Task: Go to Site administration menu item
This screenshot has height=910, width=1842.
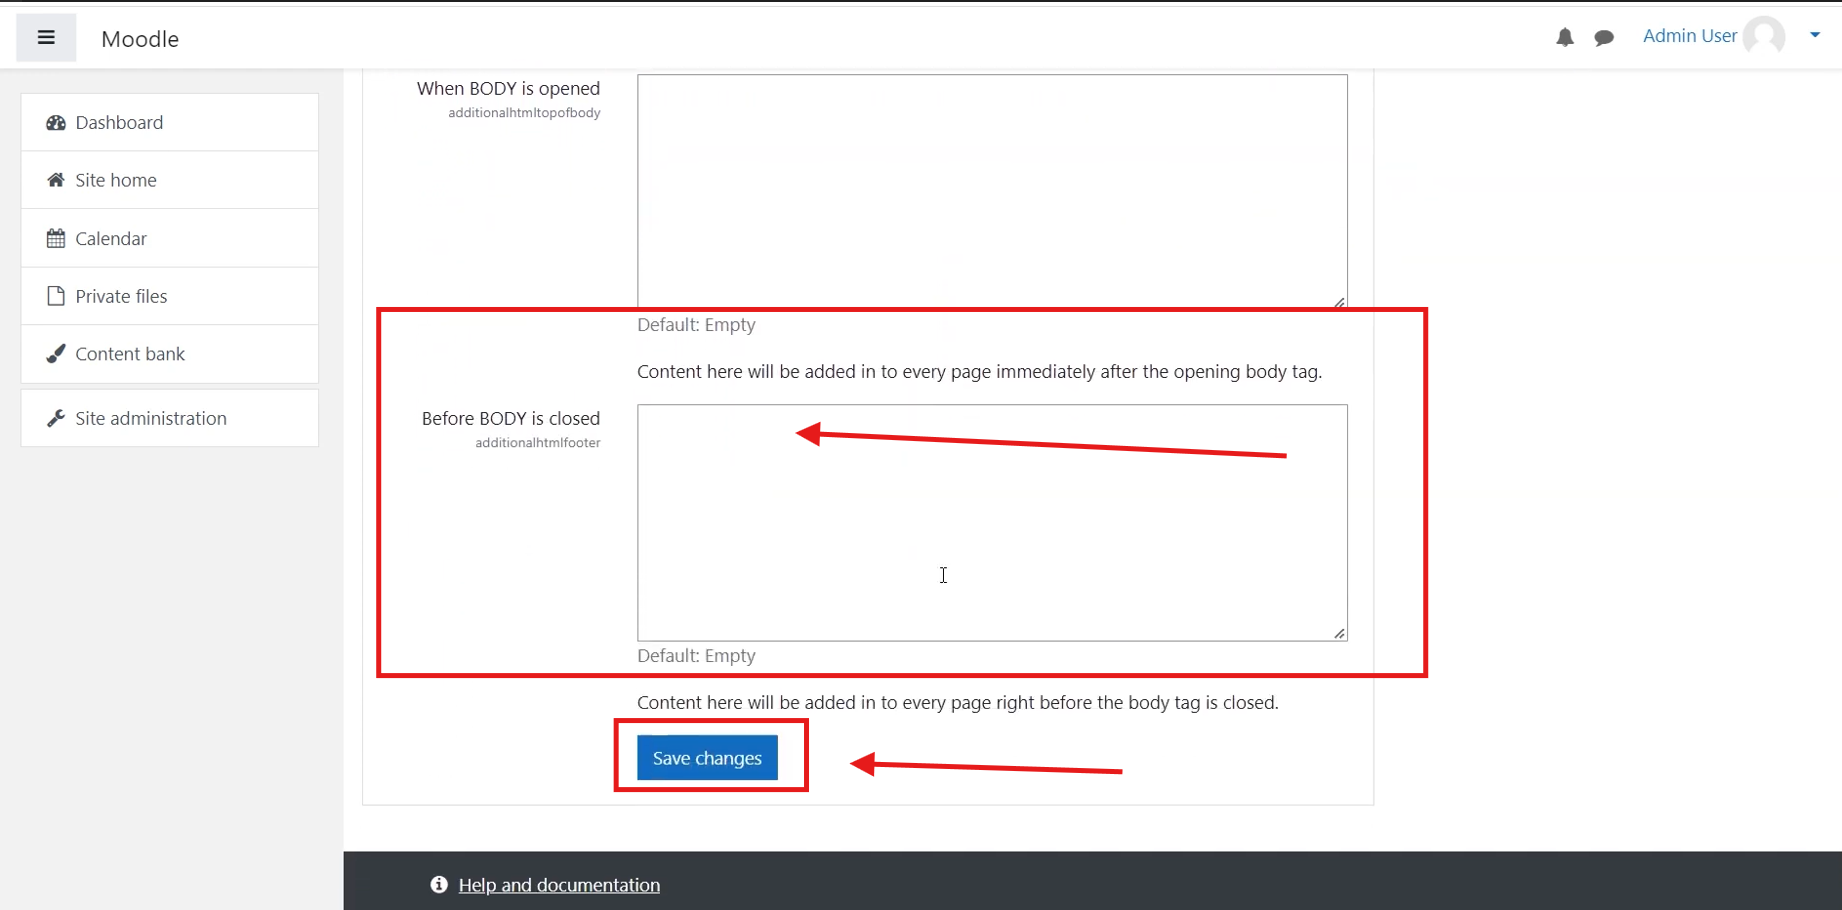Action: click(x=151, y=418)
